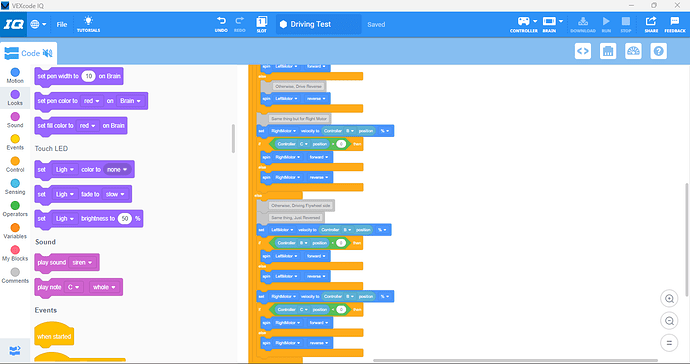Viewport: 690px width, 364px height.
Task: Select the Sensing block category
Action: (15, 186)
